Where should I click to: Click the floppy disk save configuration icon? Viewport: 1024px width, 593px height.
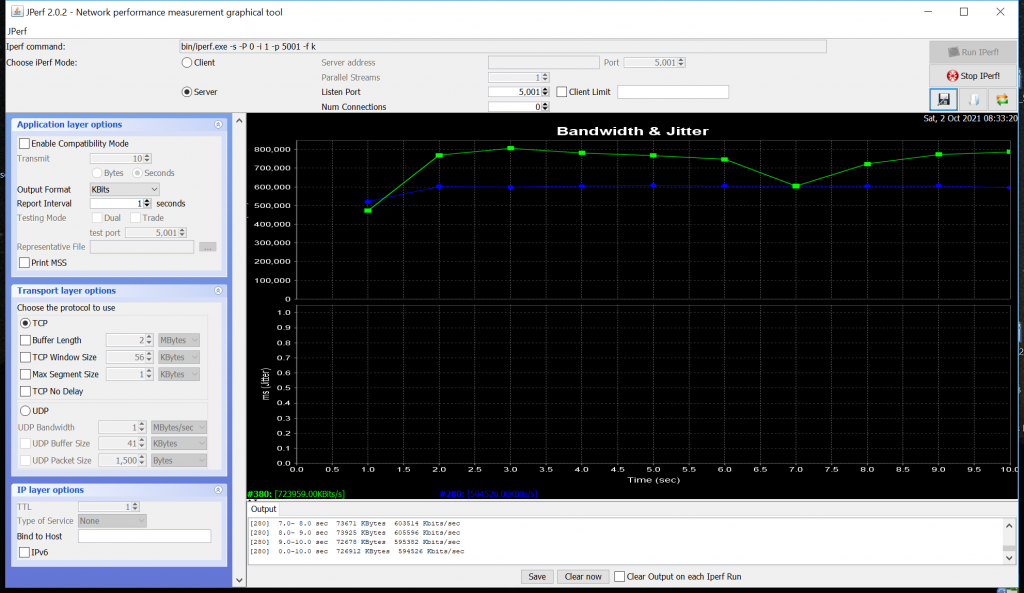(944, 99)
